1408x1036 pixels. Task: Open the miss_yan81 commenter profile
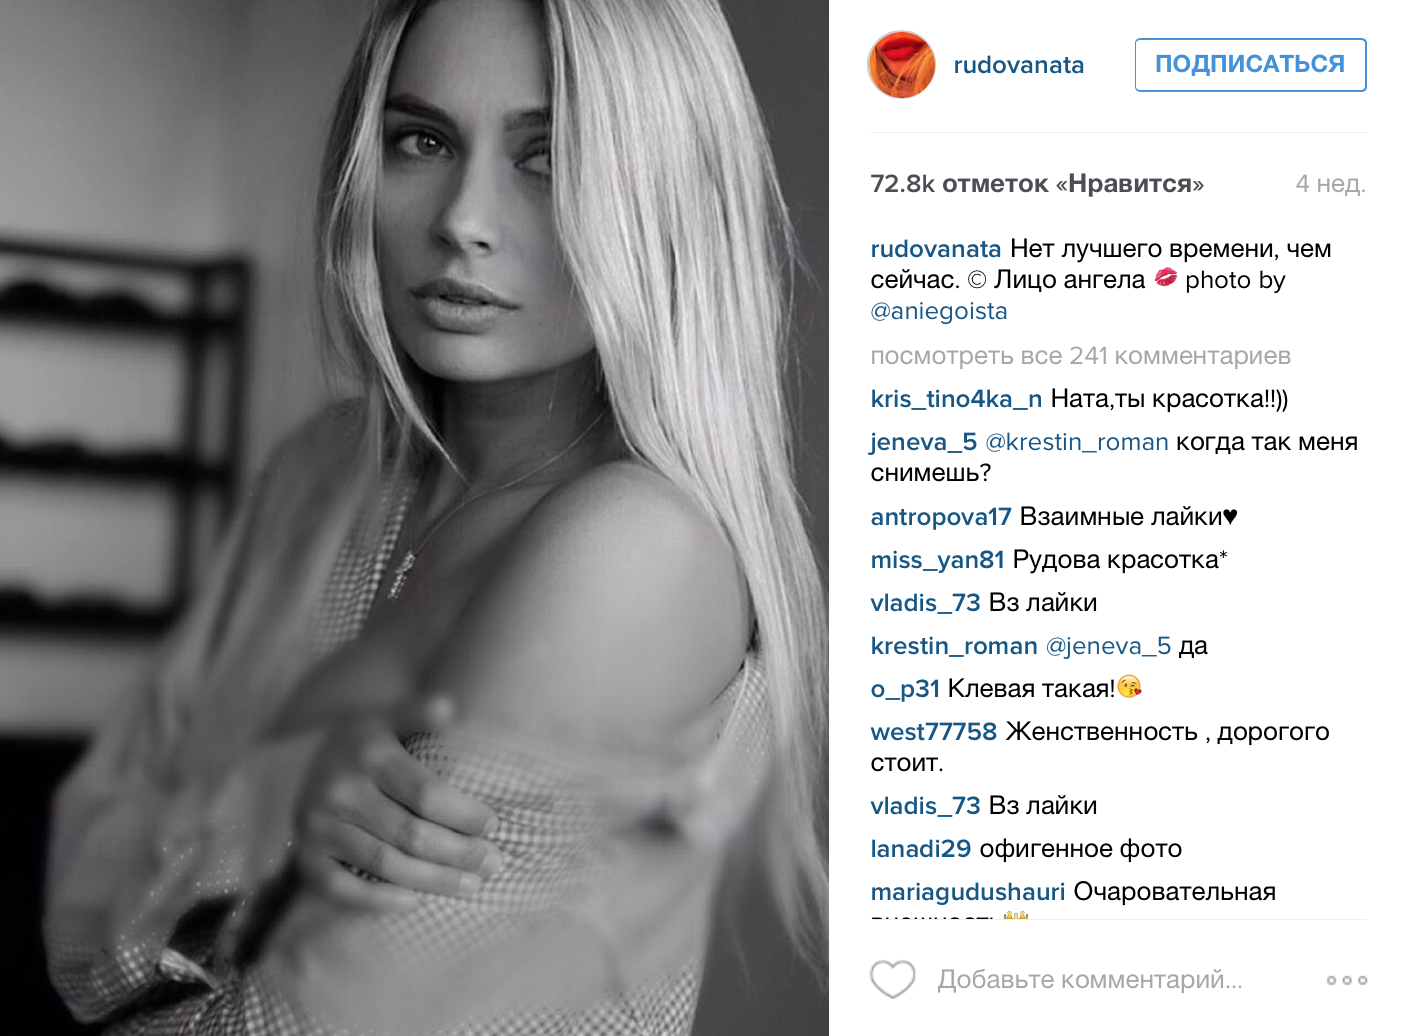pyautogui.click(x=937, y=560)
